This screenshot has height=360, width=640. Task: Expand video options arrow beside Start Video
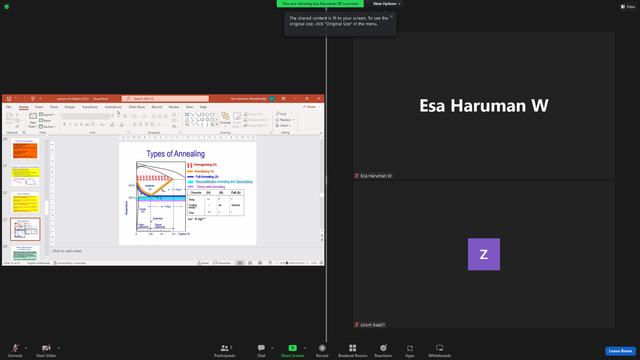58,348
